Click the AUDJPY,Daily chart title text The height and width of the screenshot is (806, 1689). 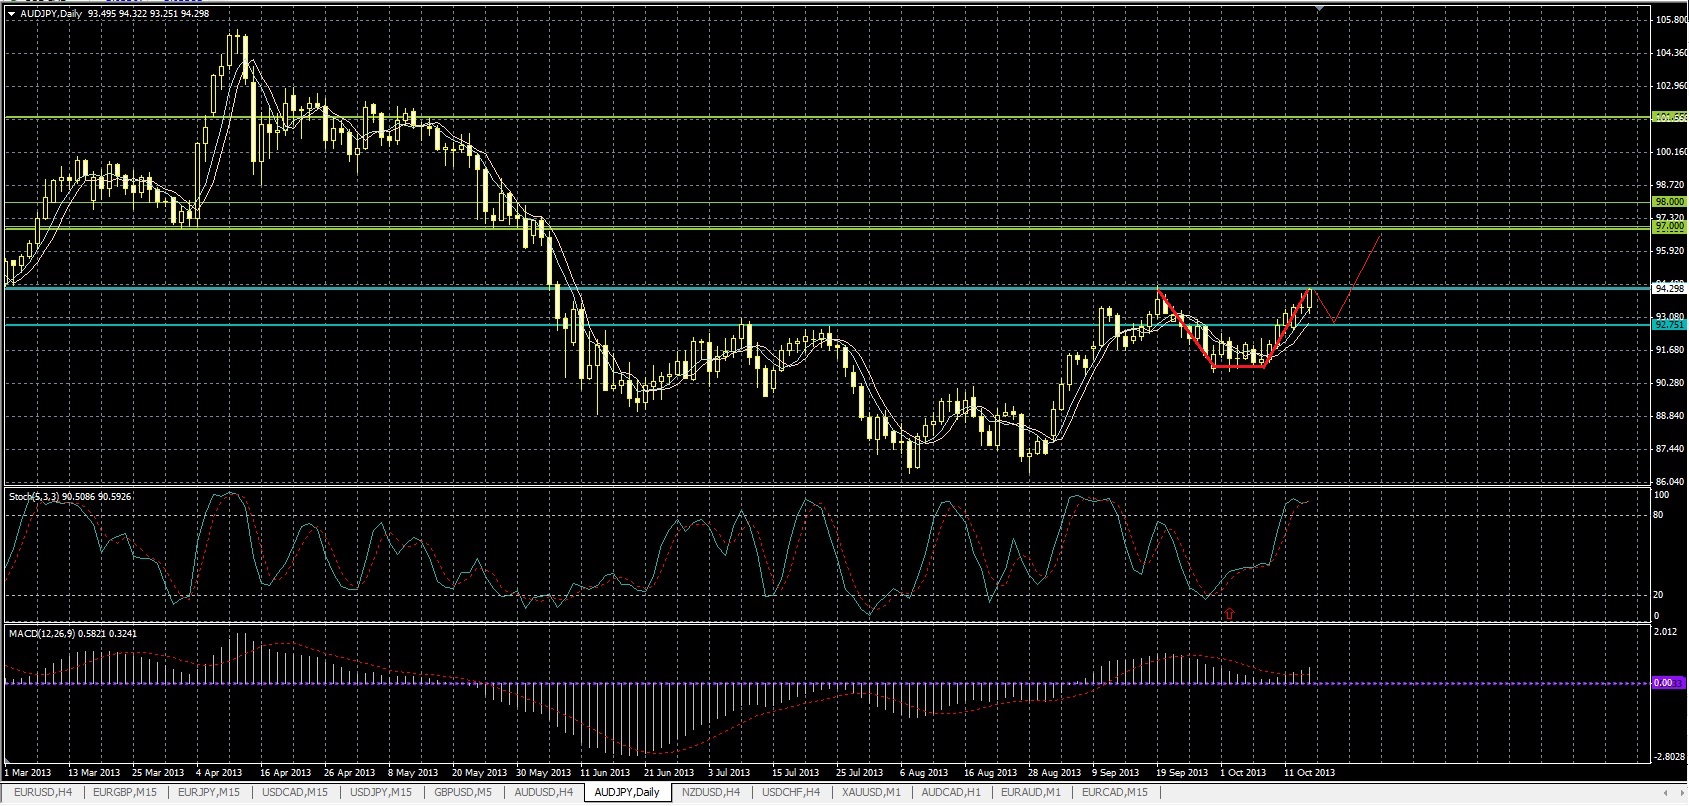(50, 14)
